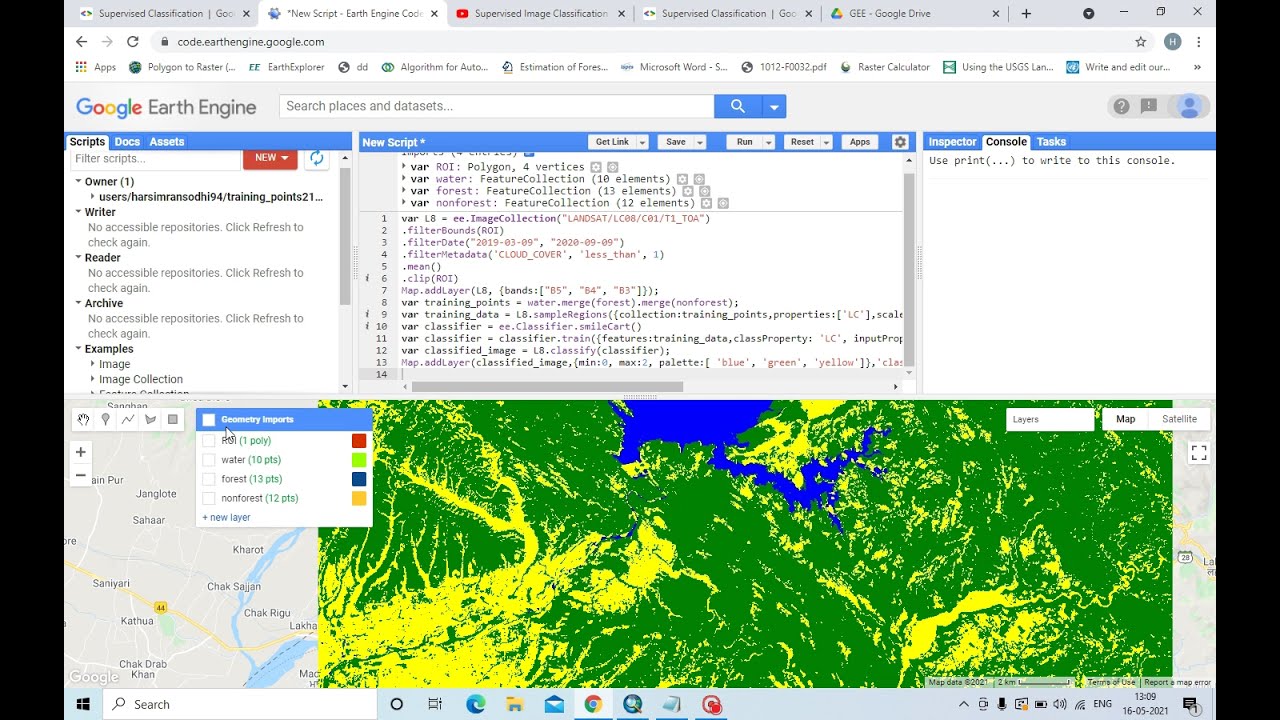Select the hand pan tool on the map
Screen dimensions: 1280x720
pyautogui.click(x=84, y=420)
